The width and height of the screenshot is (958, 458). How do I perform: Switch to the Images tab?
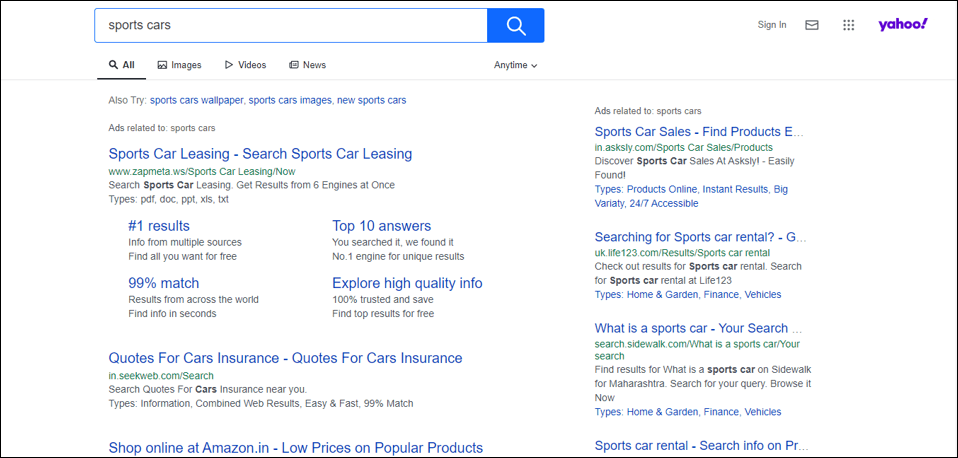point(180,65)
